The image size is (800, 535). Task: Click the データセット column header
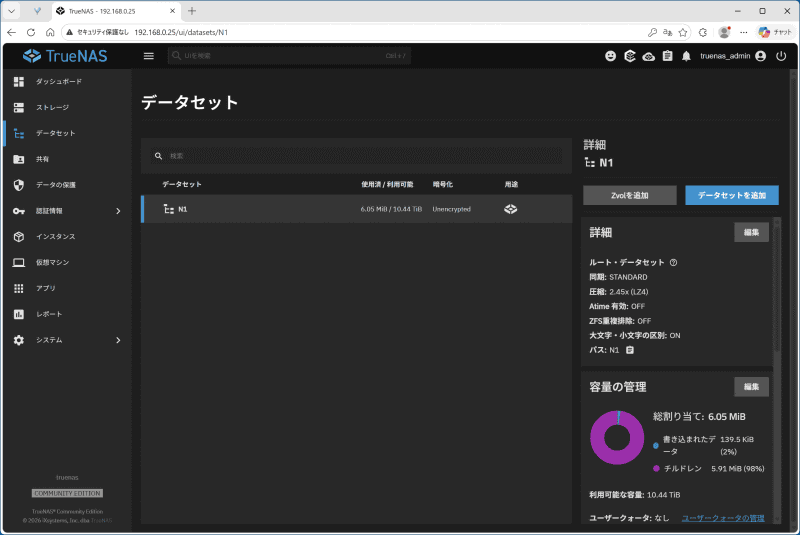(x=182, y=185)
